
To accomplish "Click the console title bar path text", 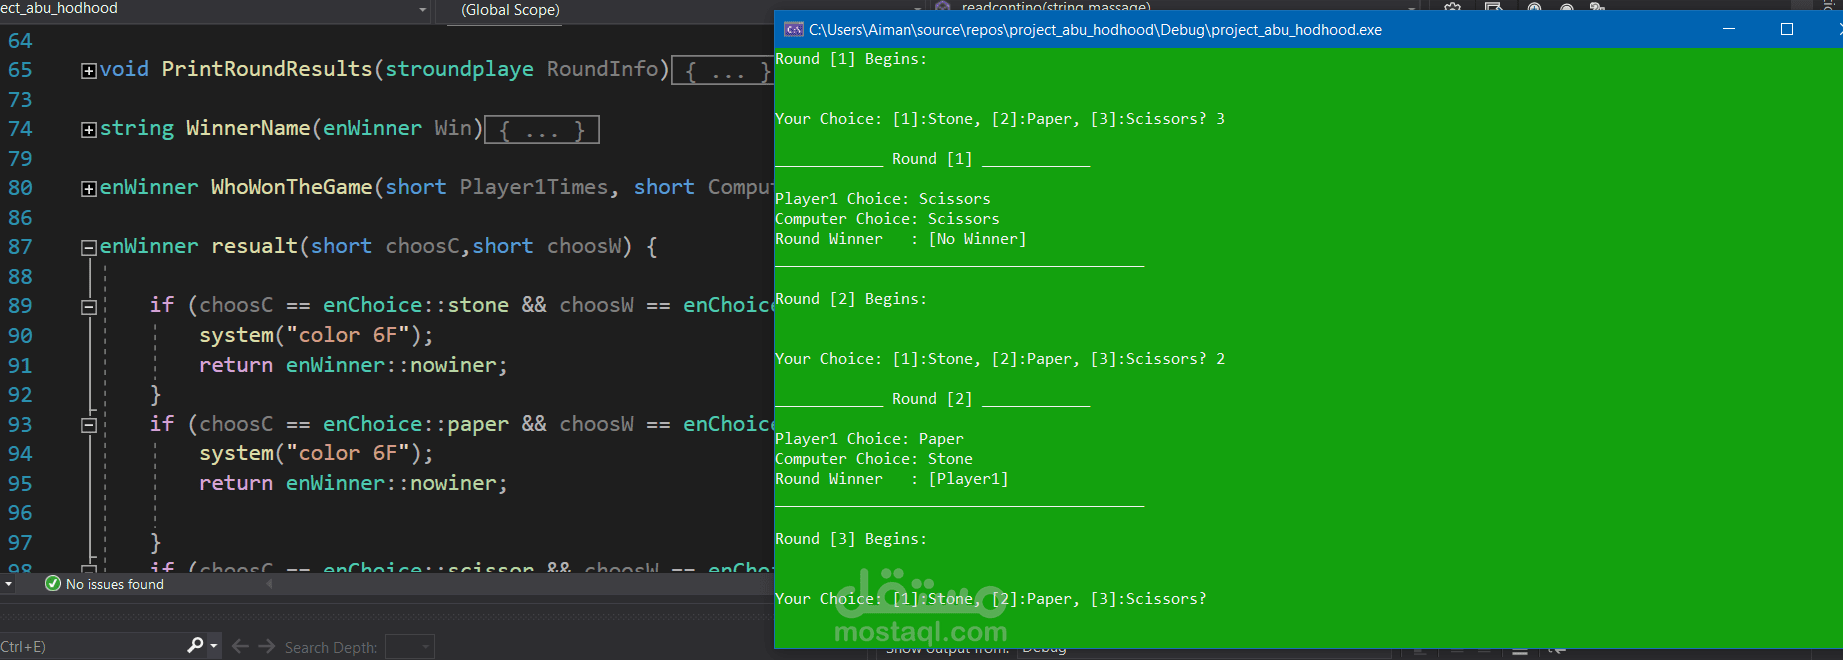I will [1095, 30].
